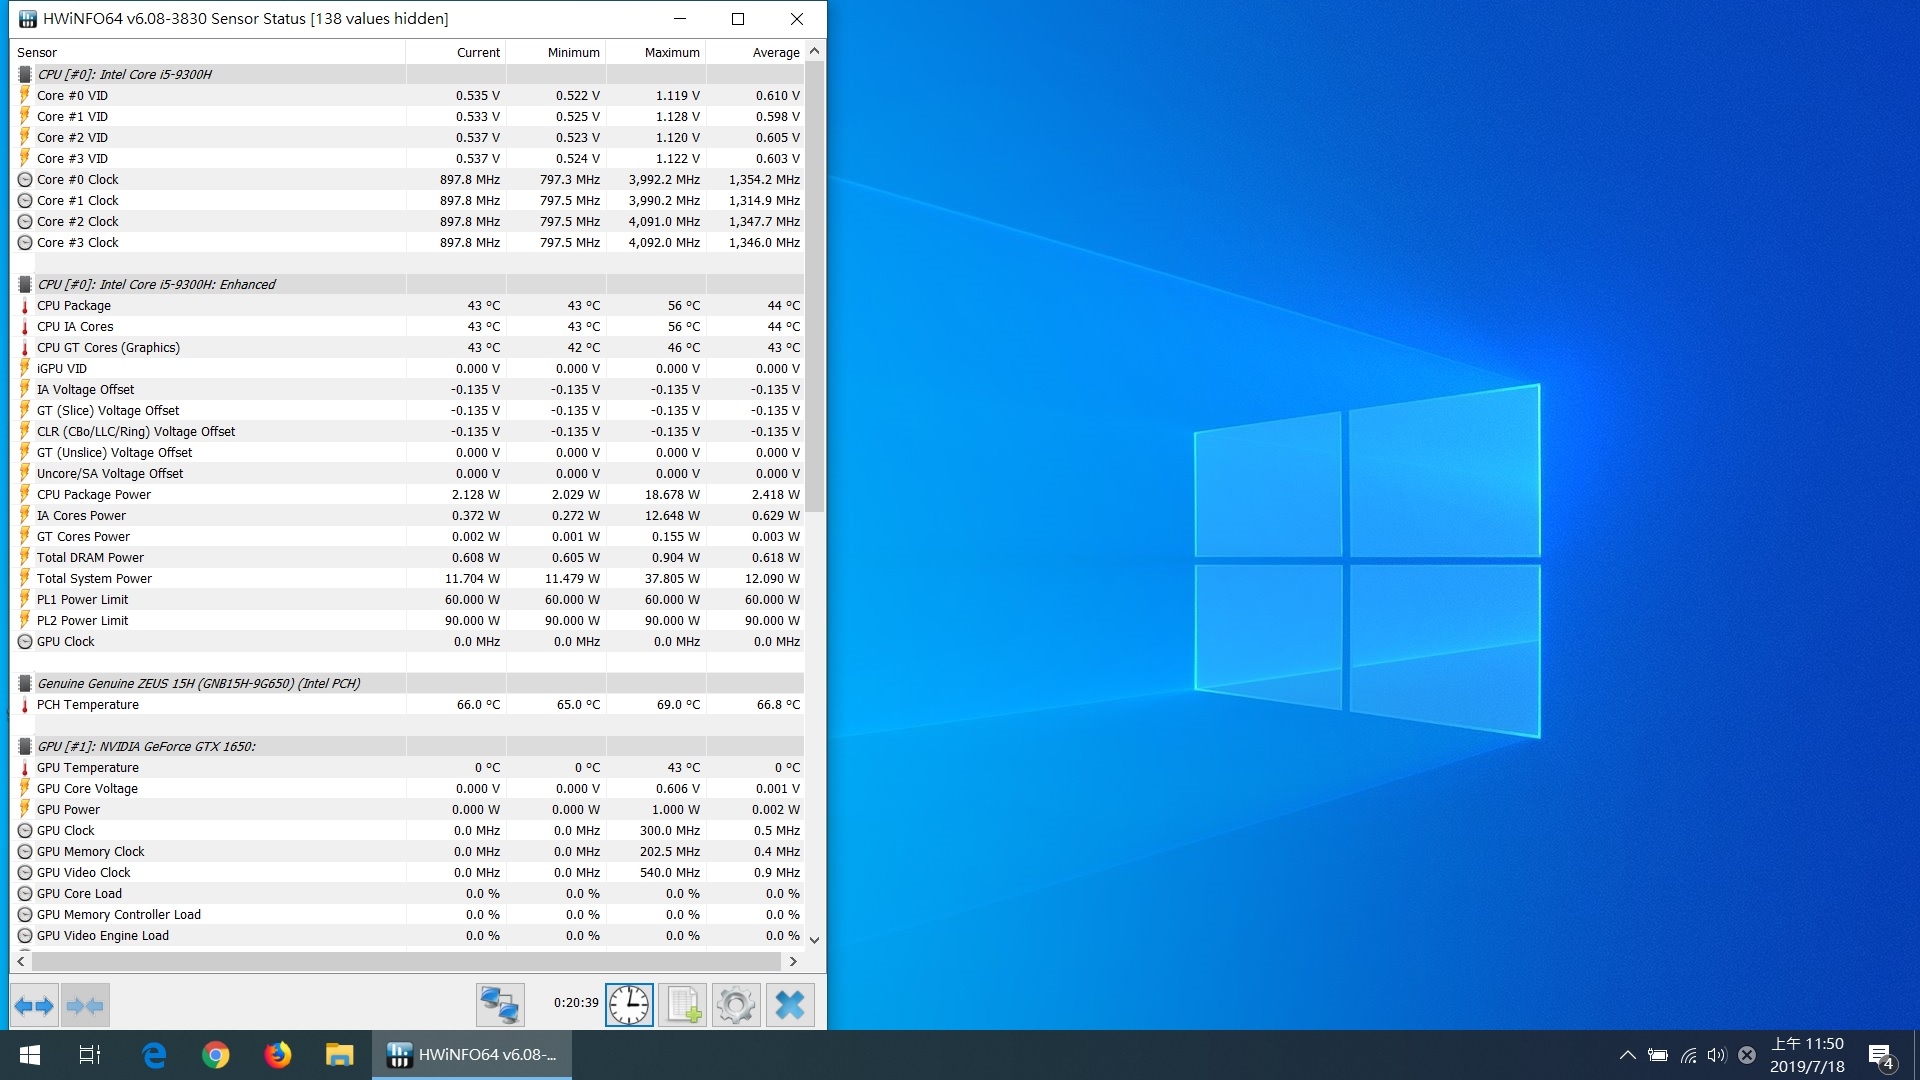Click the Average column header
This screenshot has width=1920, height=1080.
[755, 52]
